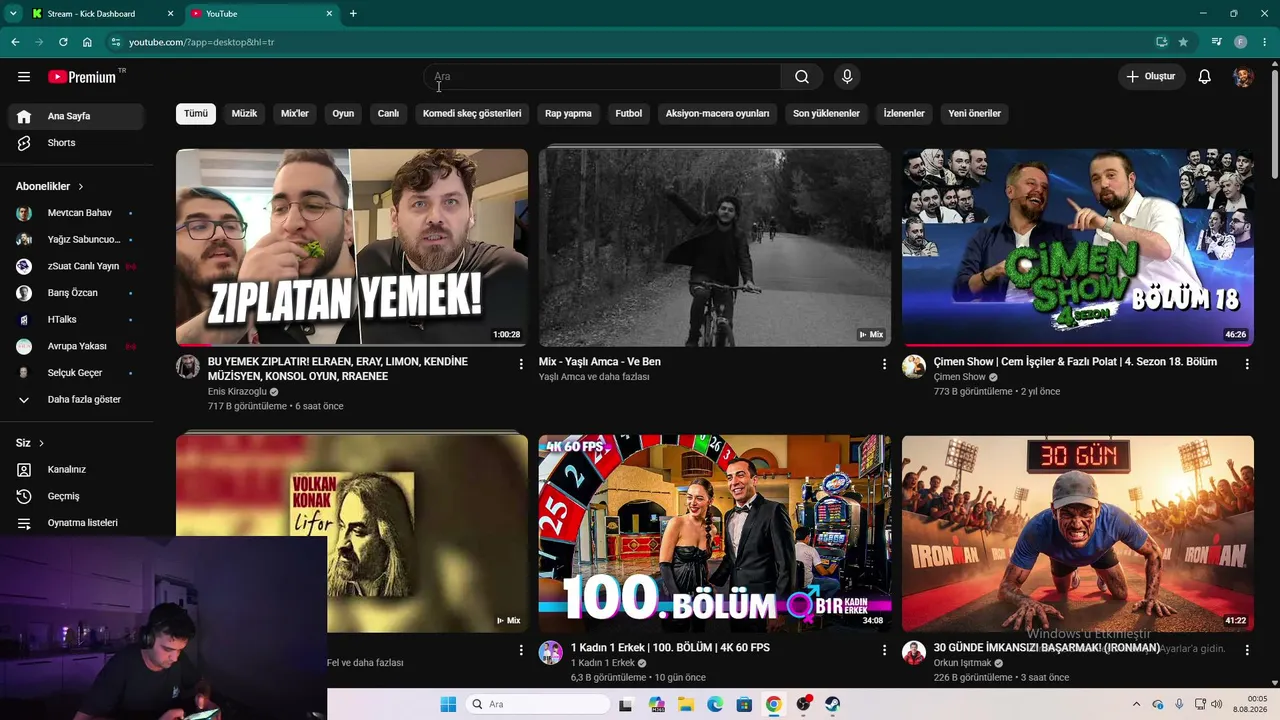The image size is (1280, 720).
Task: Open more options for Mix - Yaşlı Amca
Action: pos(884,364)
